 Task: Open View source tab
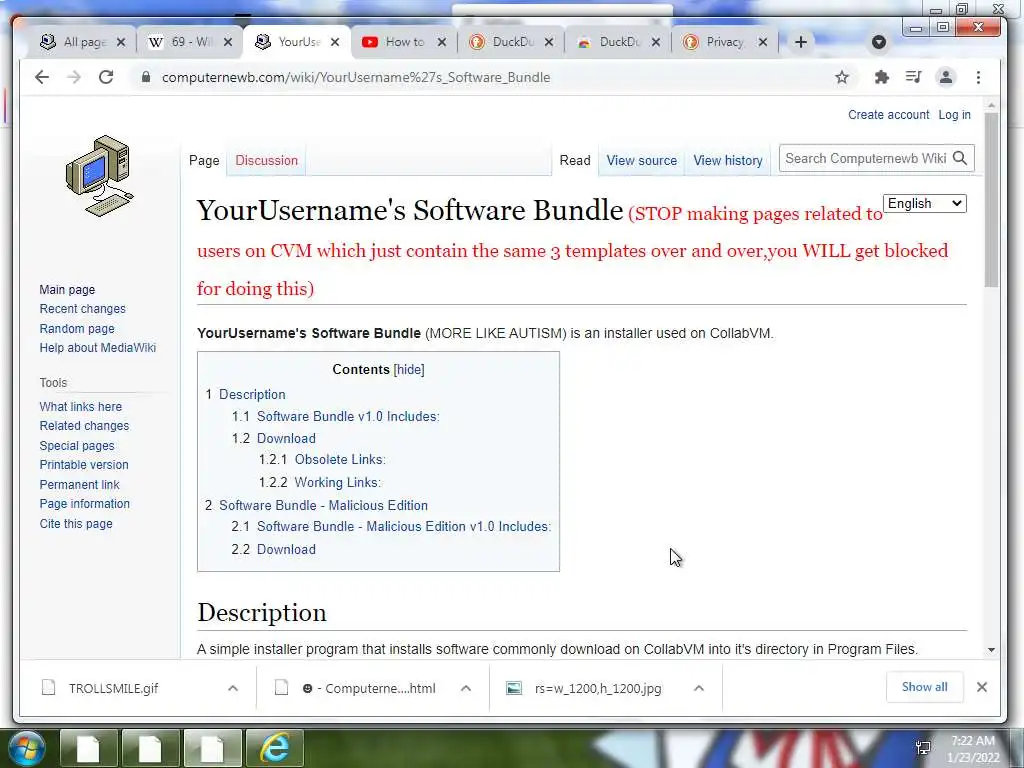click(x=641, y=160)
